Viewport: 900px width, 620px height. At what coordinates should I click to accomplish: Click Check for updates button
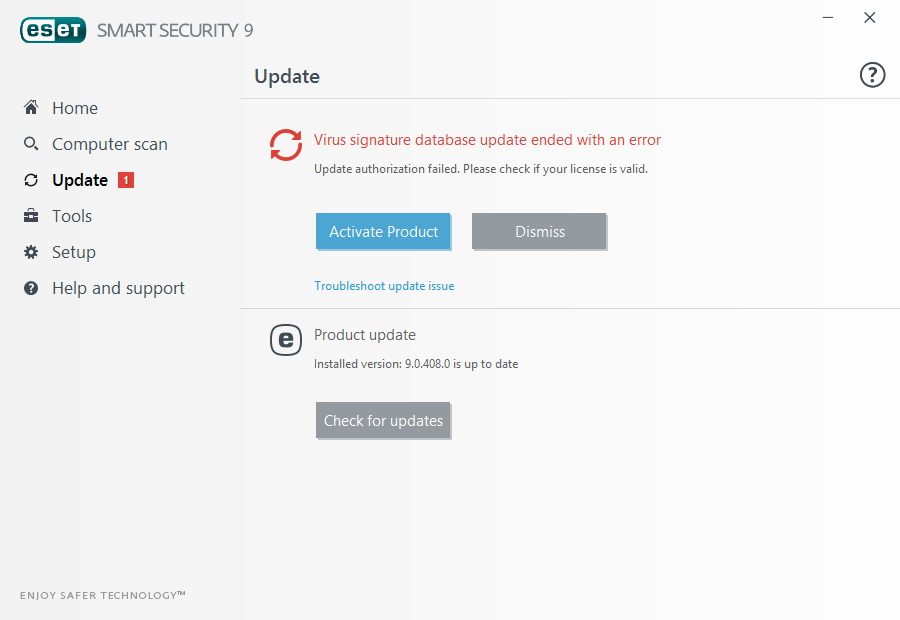383,420
